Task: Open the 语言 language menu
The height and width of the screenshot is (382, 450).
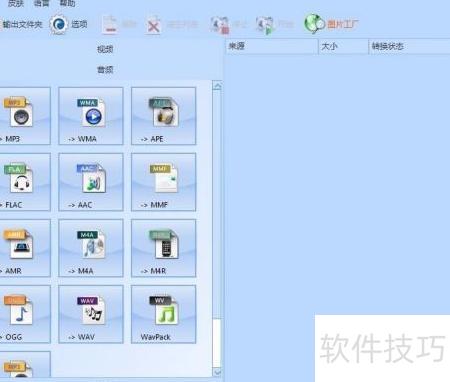Action: (42, 3)
